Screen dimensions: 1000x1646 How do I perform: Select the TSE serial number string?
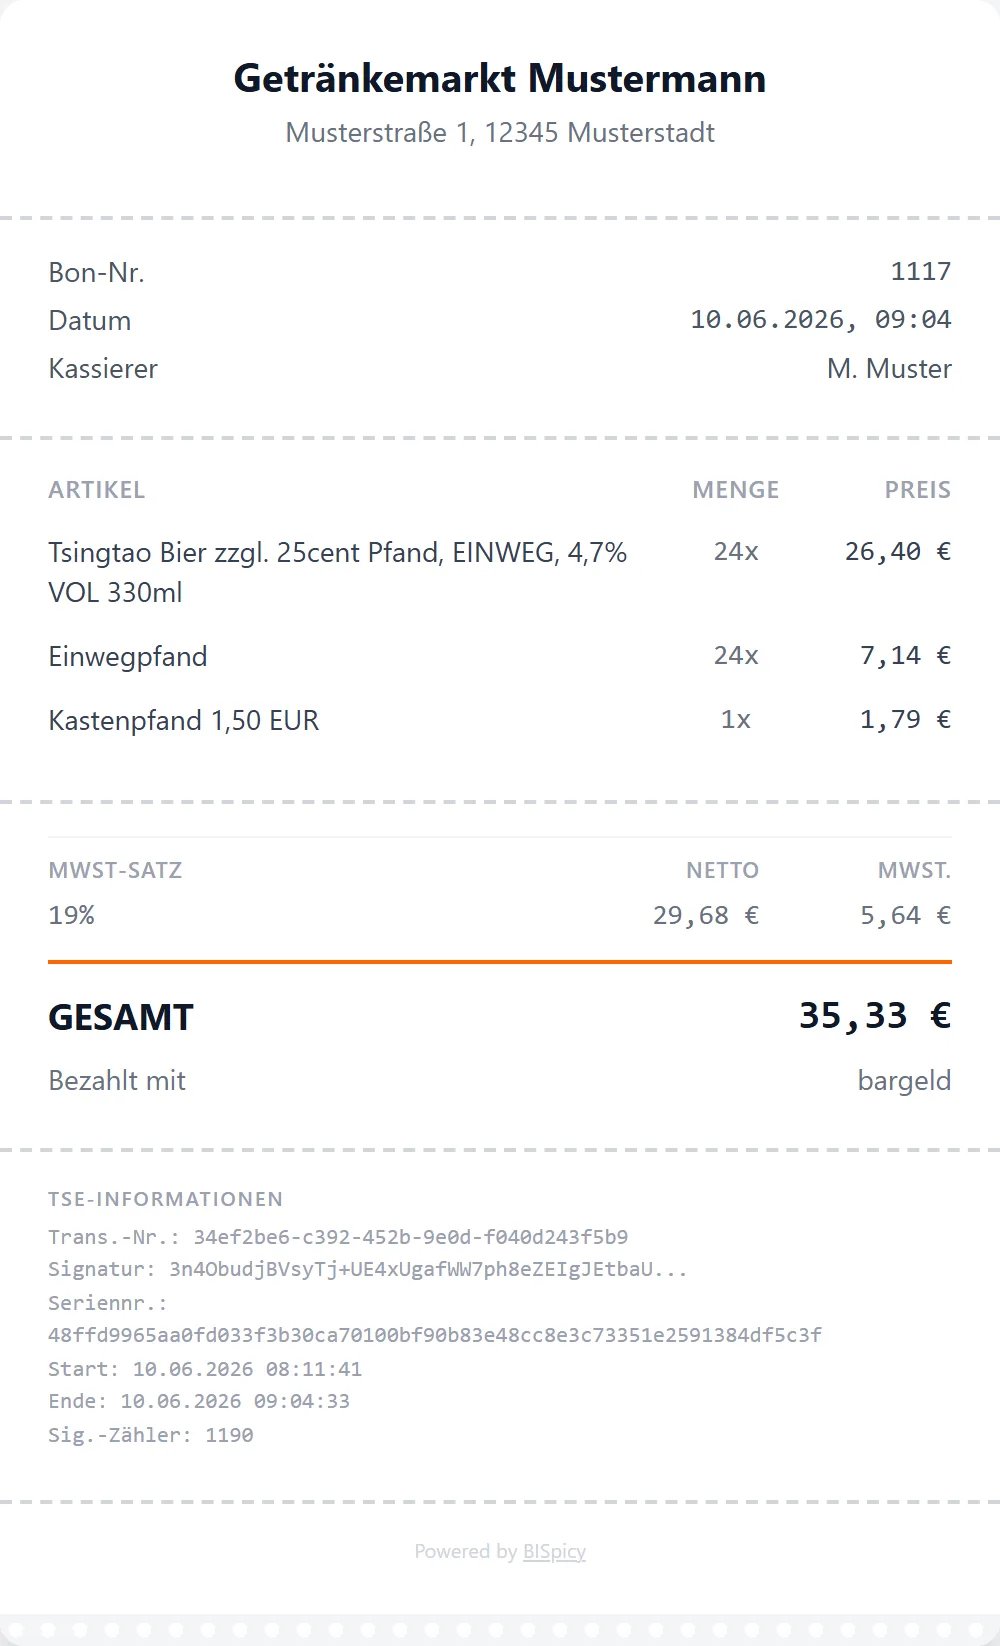[435, 1335]
